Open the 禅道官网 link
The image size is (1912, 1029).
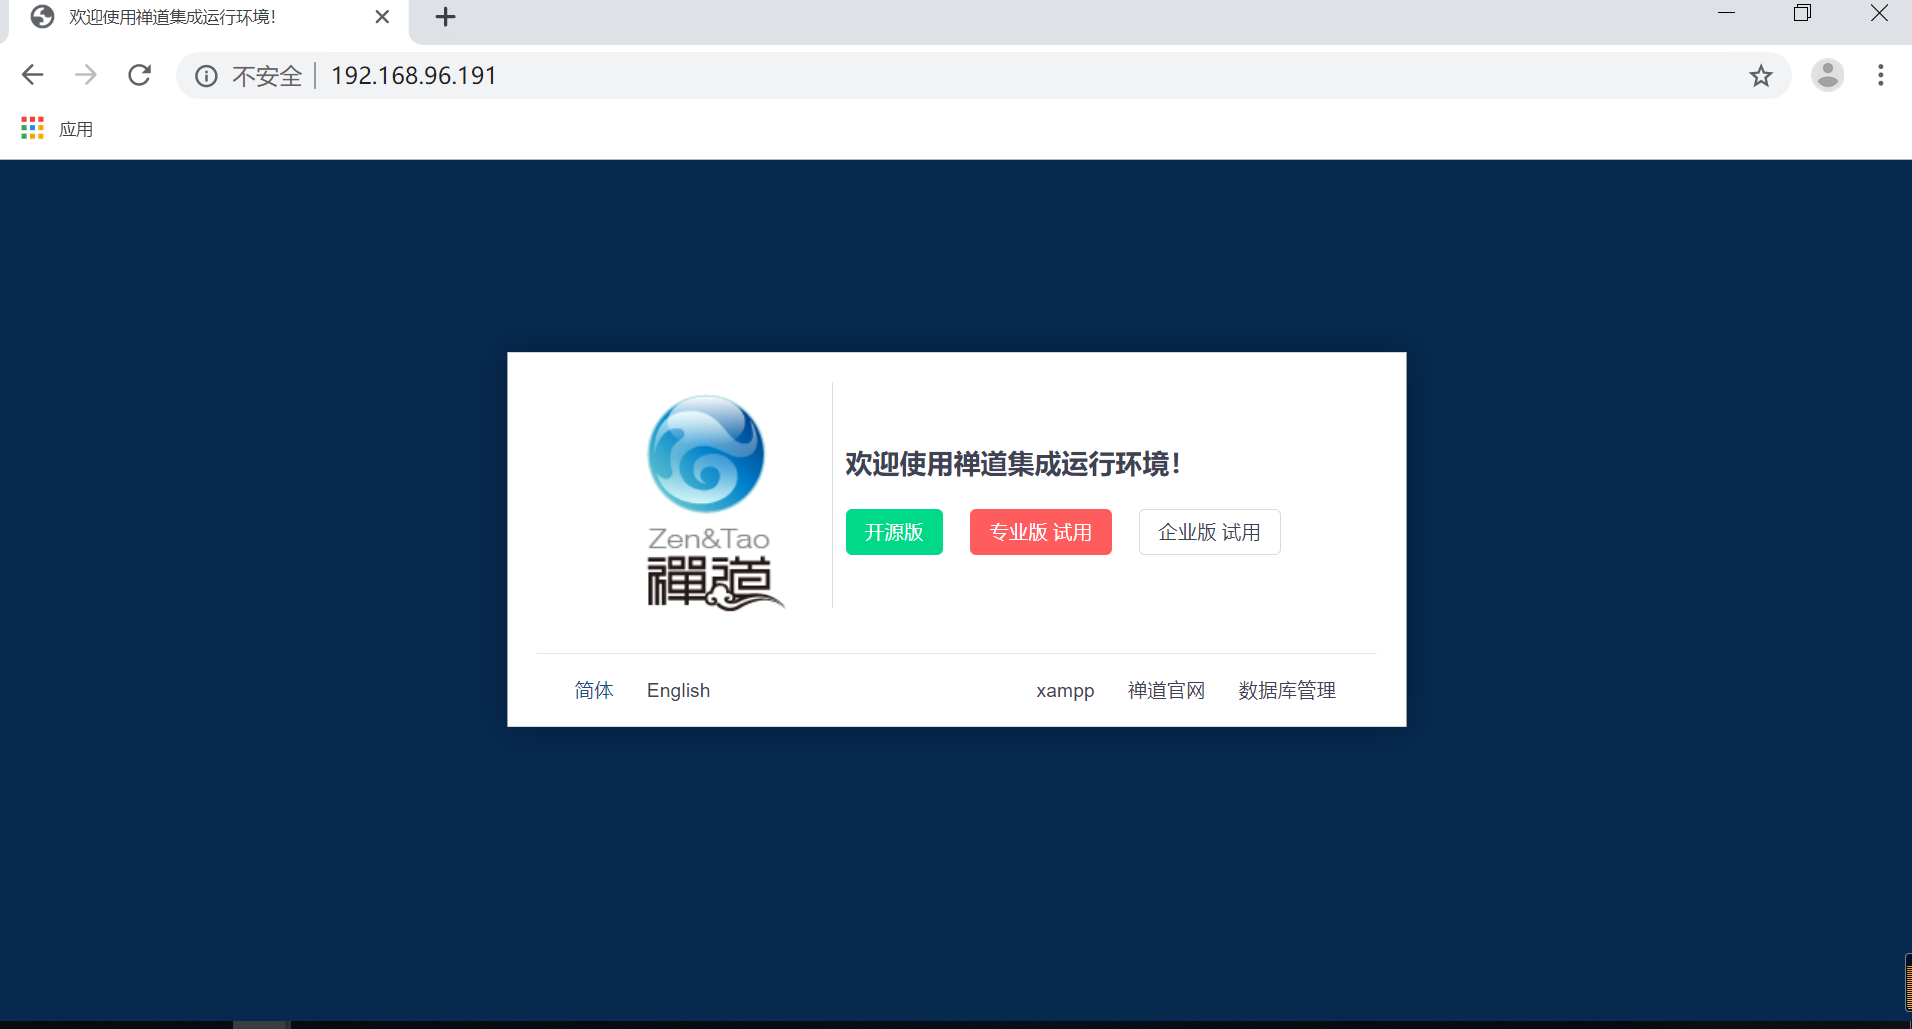pos(1166,690)
